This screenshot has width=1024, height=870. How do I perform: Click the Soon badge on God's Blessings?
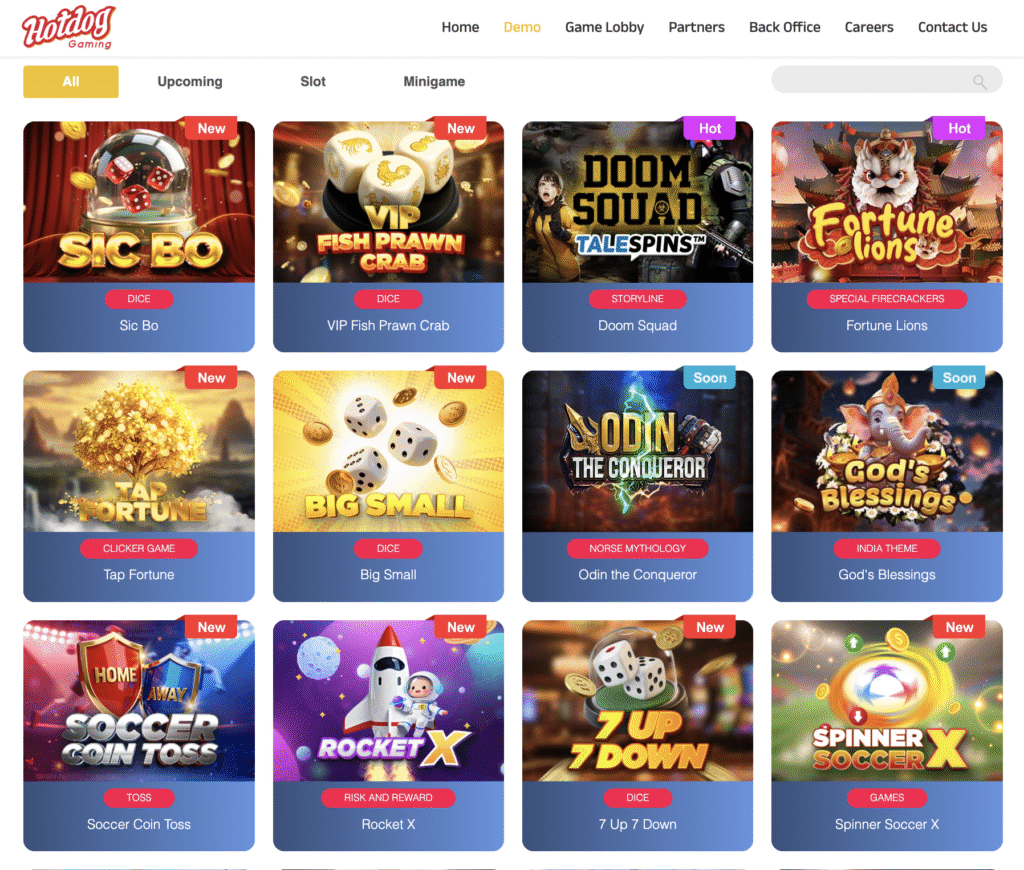959,378
